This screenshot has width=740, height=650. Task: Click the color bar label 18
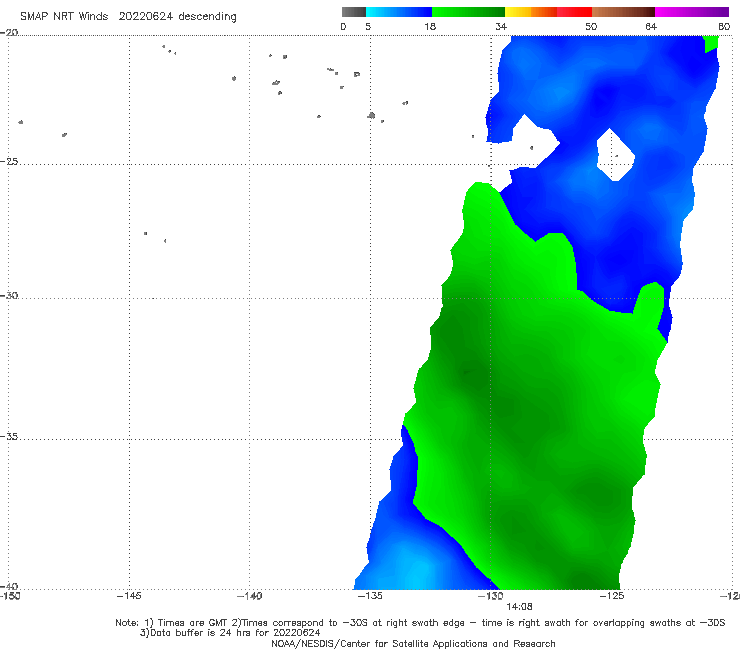click(x=430, y=27)
